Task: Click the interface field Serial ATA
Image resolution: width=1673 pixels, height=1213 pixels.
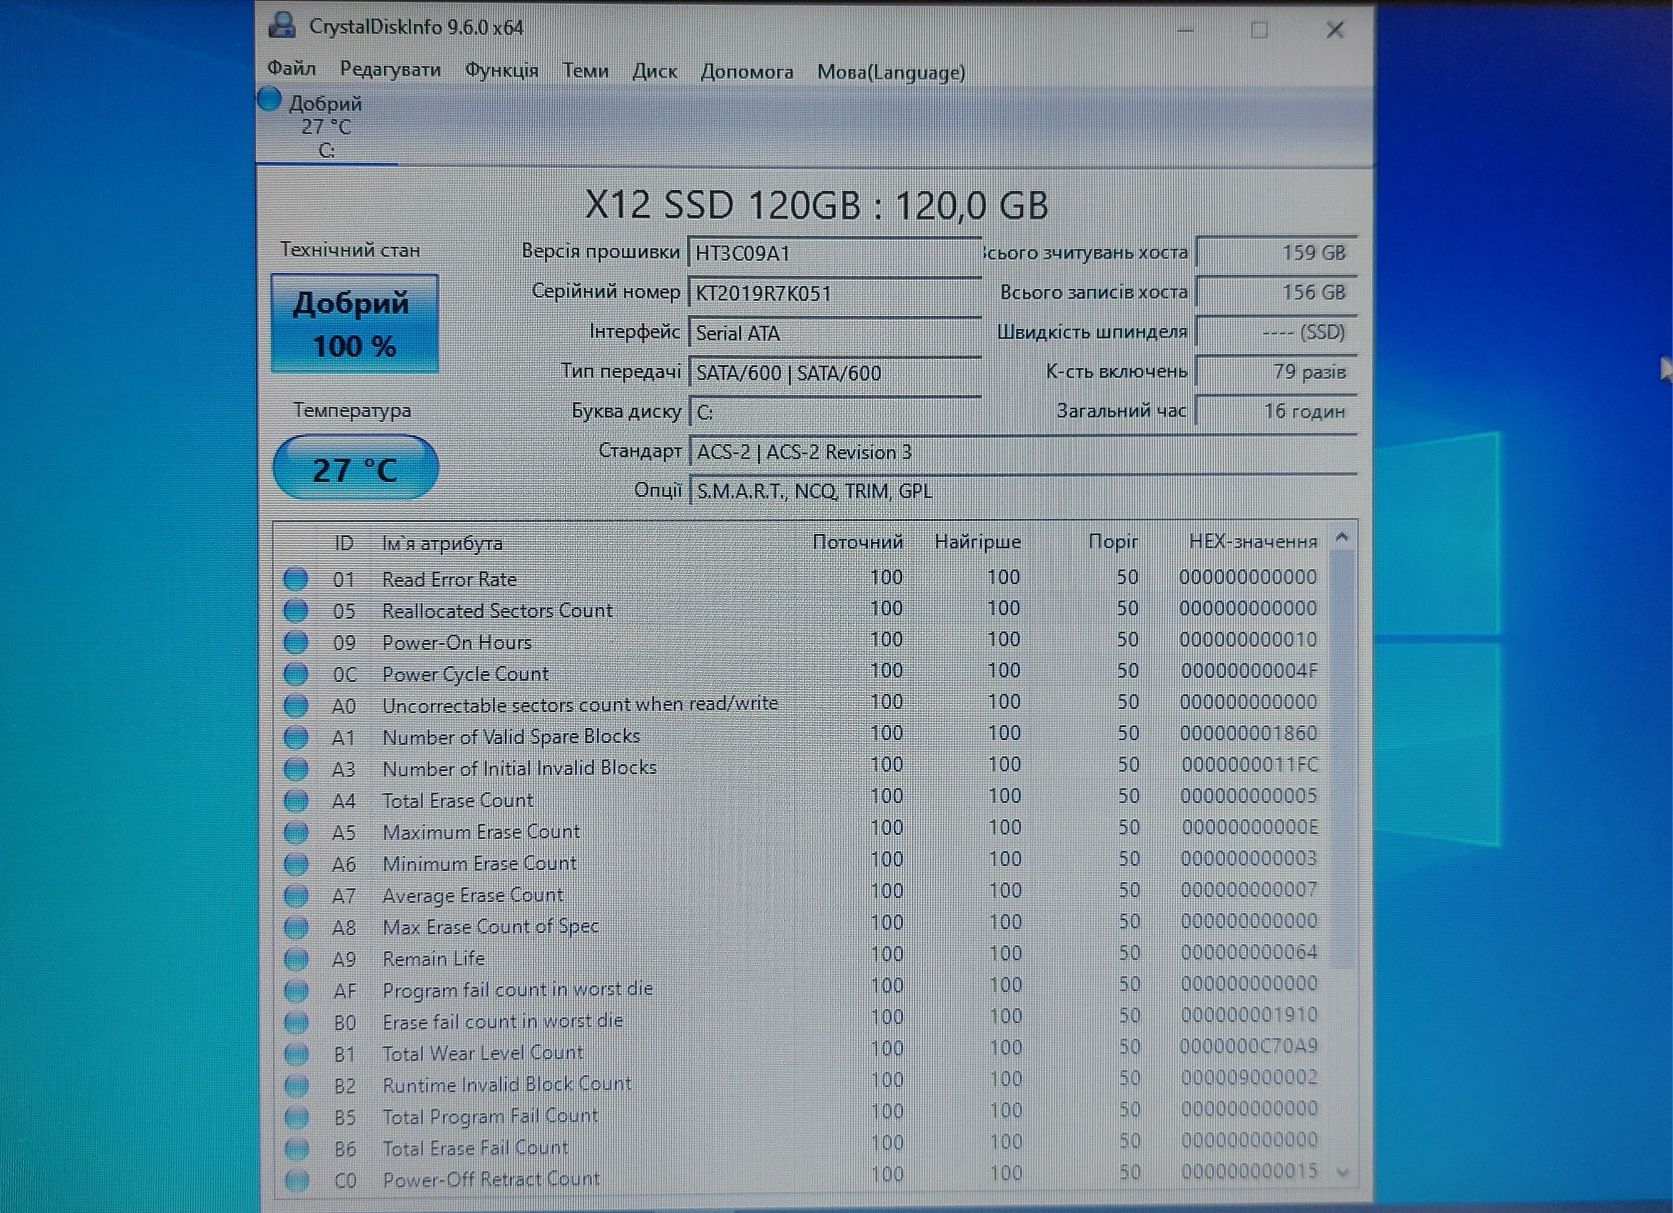Action: click(x=835, y=333)
